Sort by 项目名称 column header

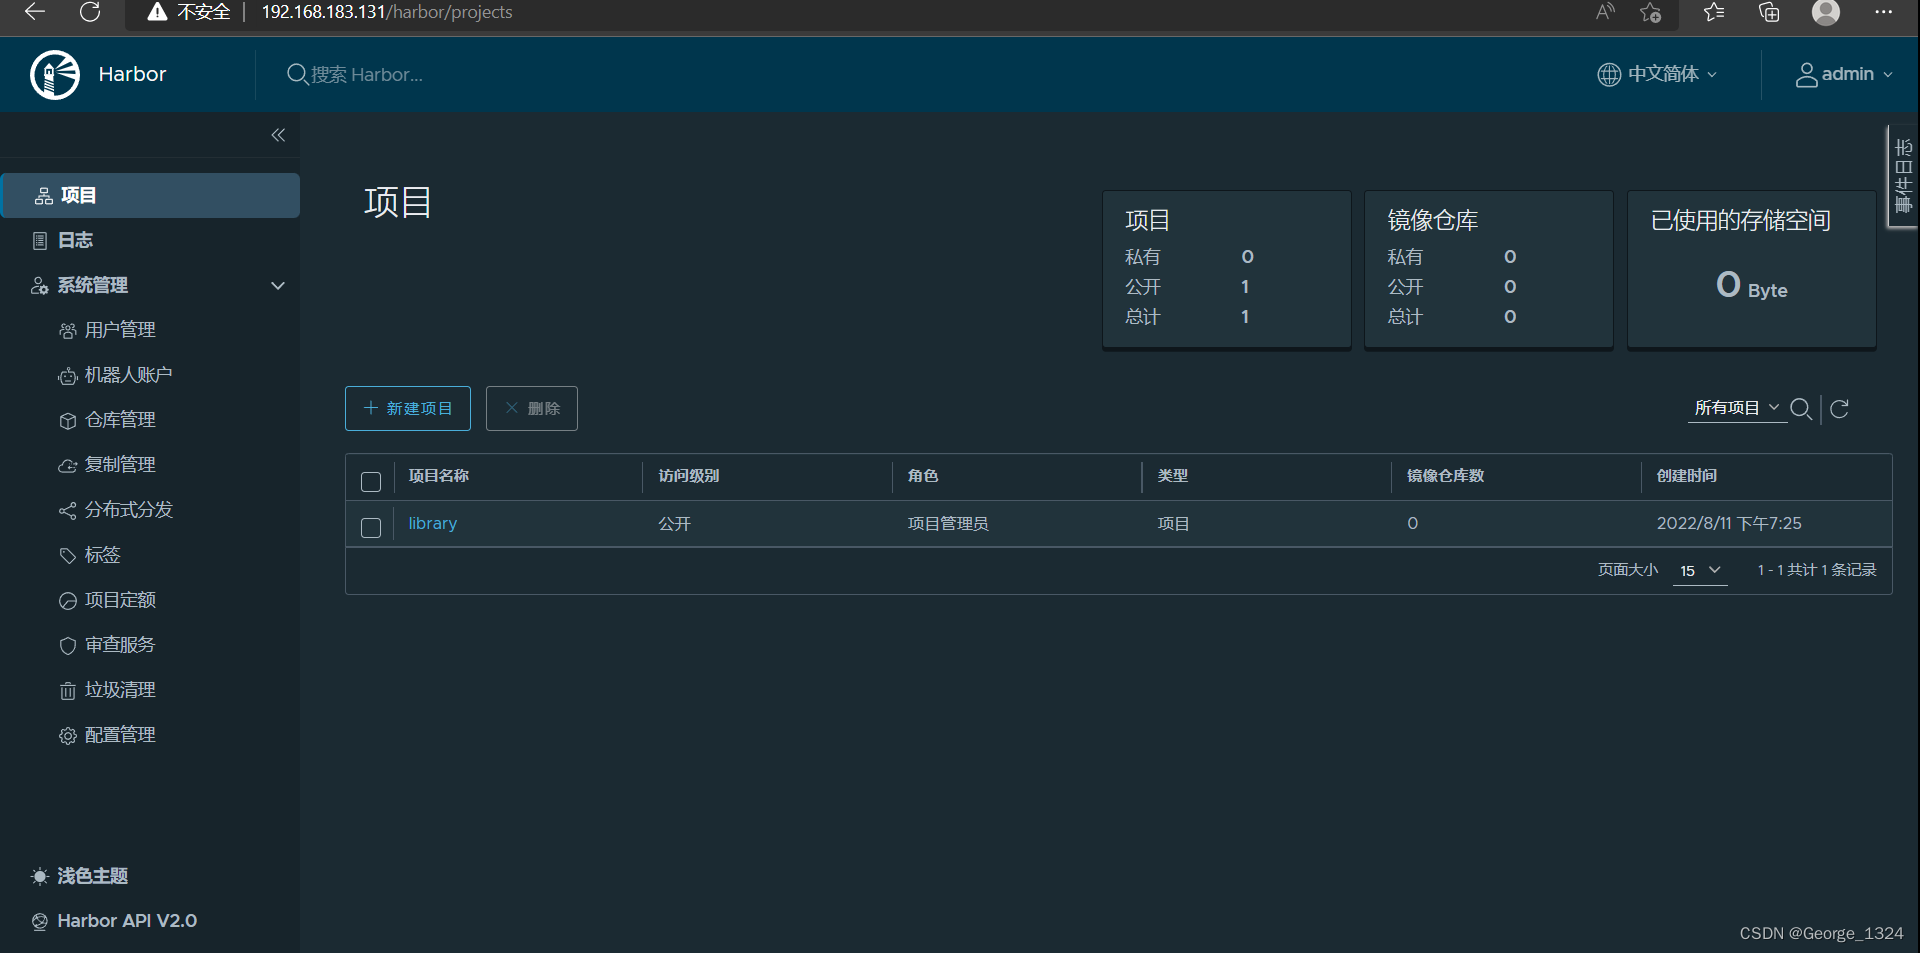438,476
